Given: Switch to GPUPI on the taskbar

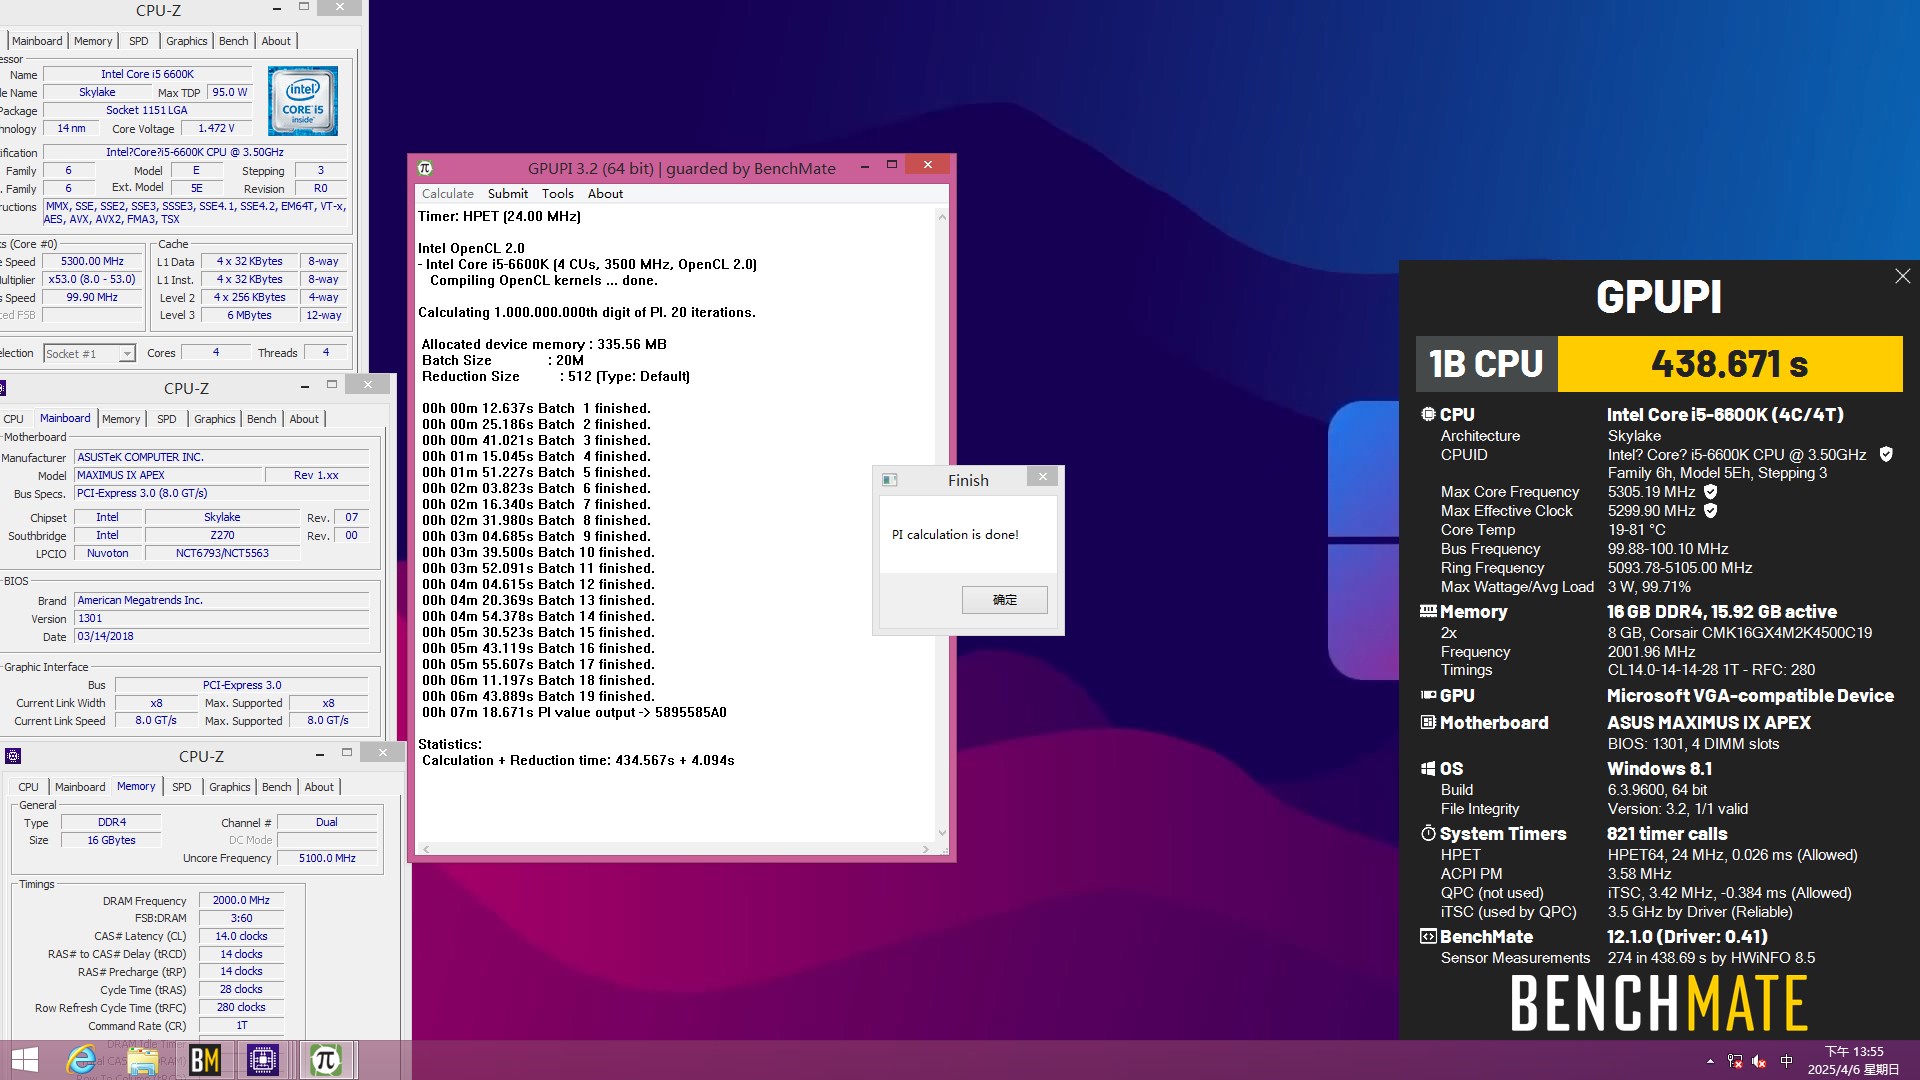Looking at the screenshot, I should coord(325,1060).
